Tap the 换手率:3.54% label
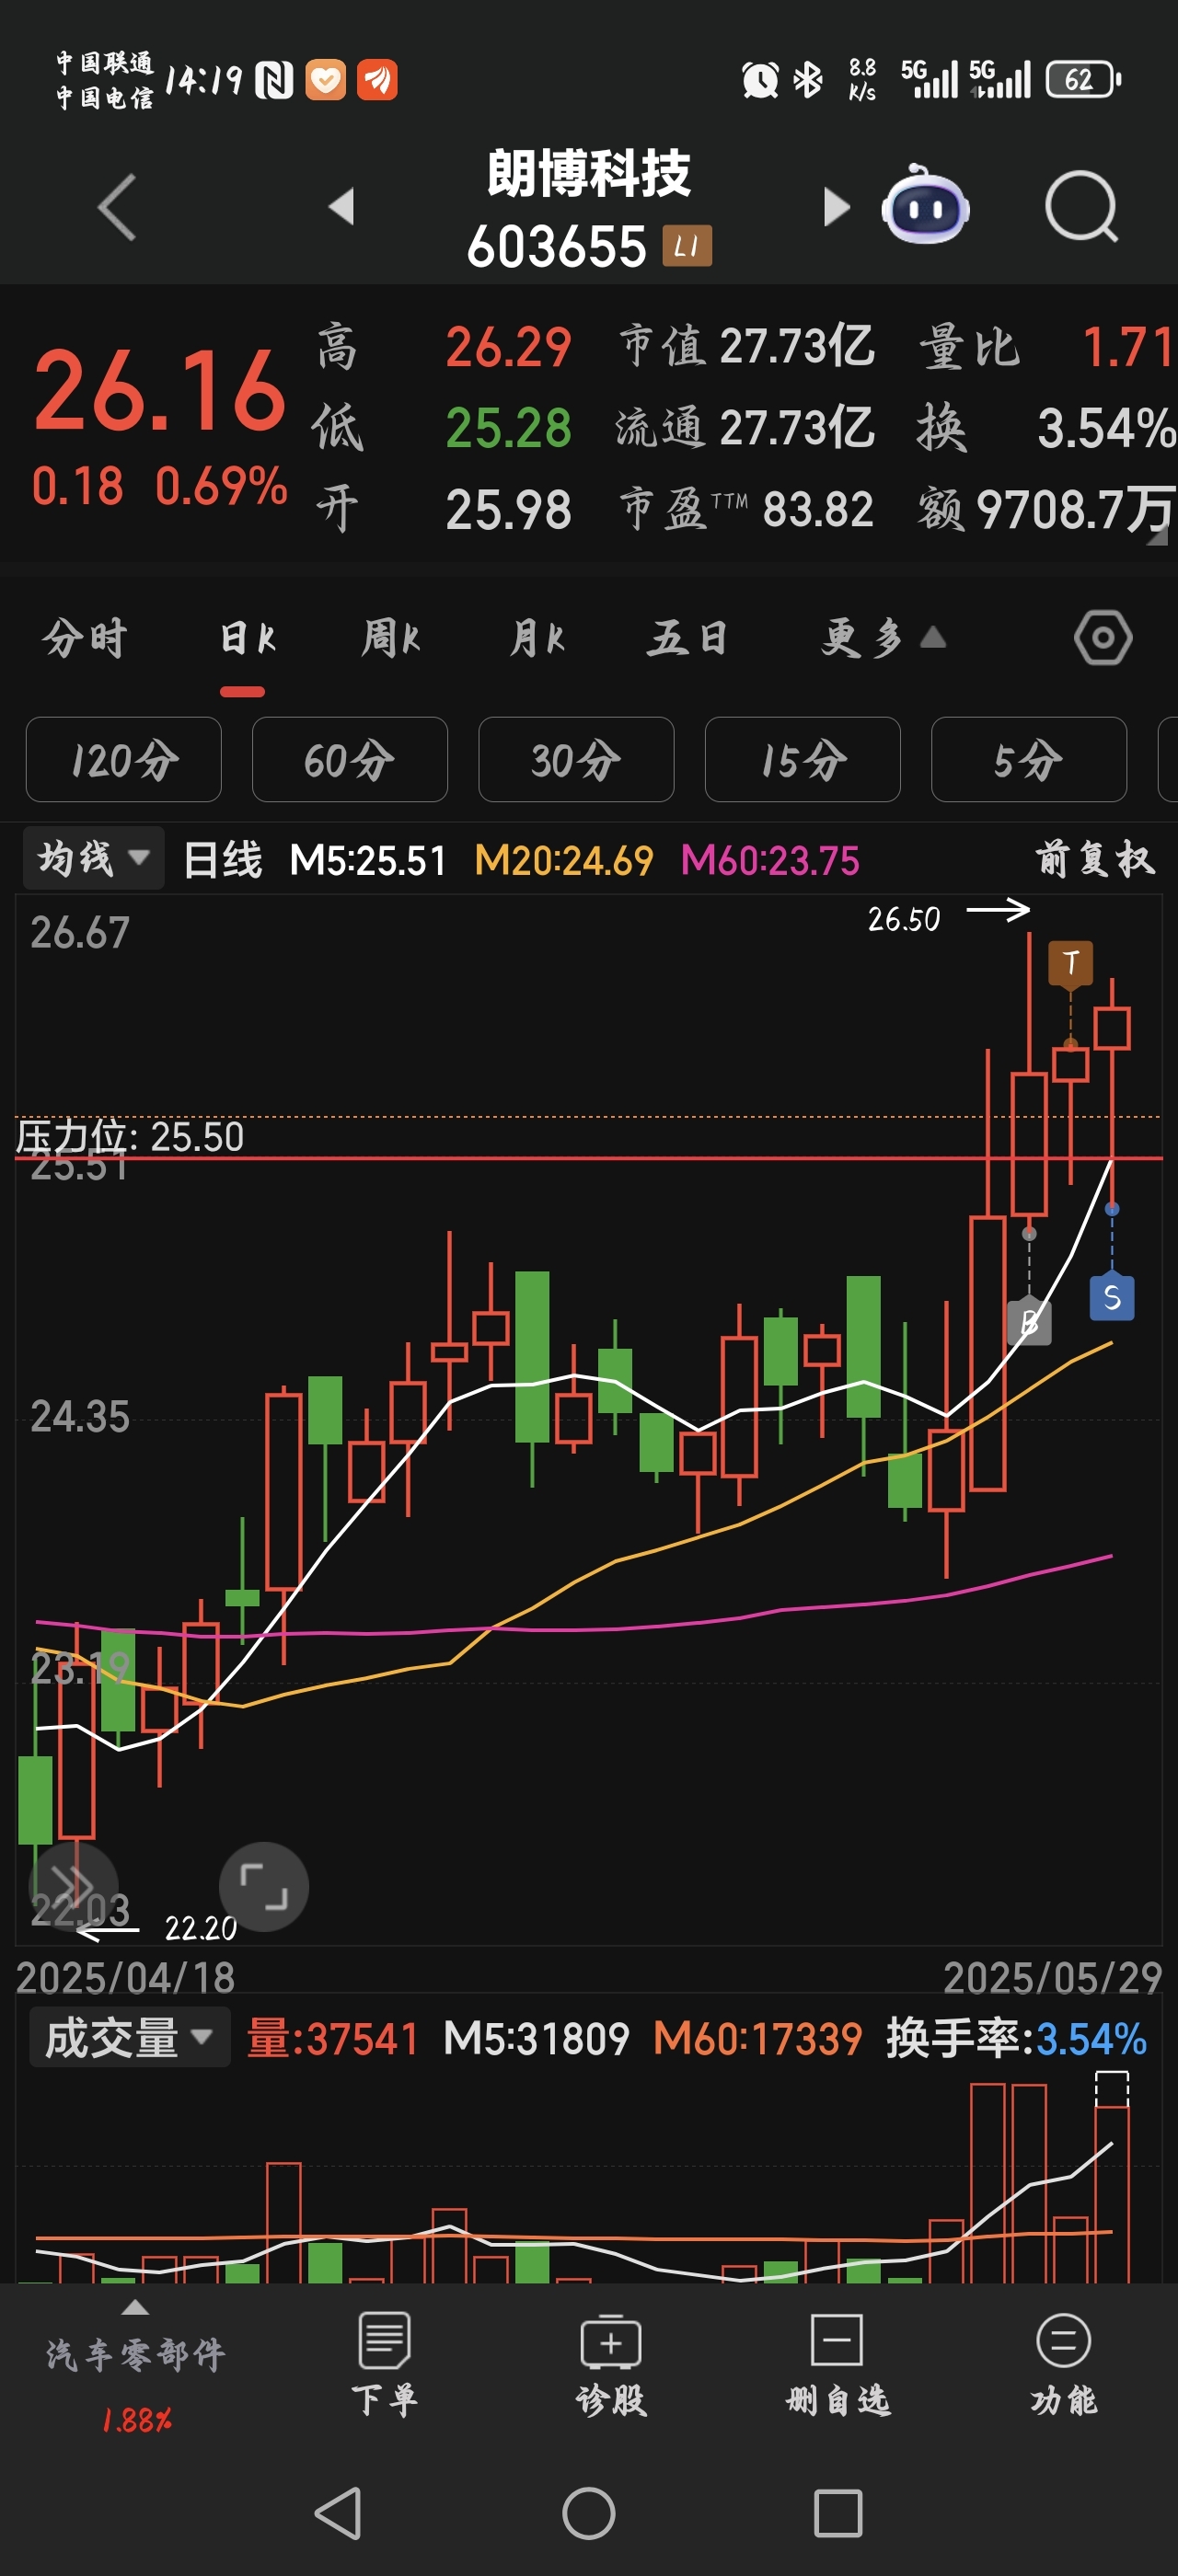The width and height of the screenshot is (1178, 2576). 1016,2039
